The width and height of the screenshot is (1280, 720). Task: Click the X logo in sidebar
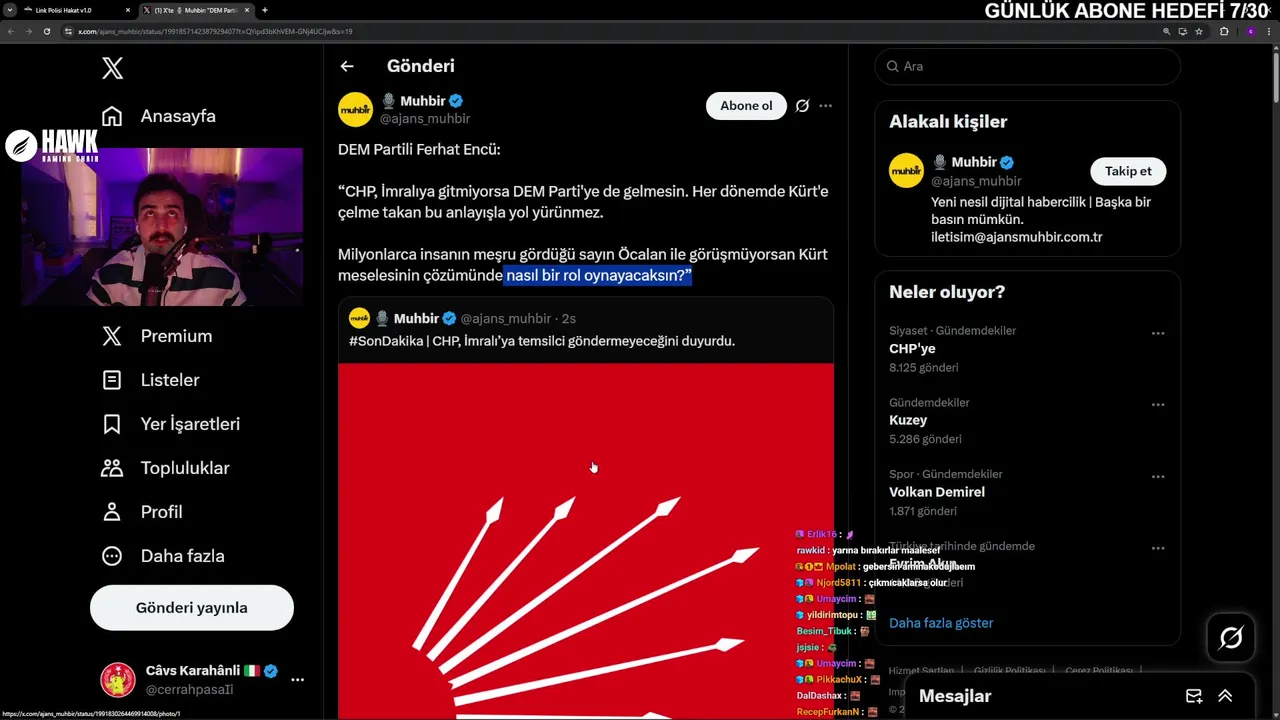coord(112,68)
